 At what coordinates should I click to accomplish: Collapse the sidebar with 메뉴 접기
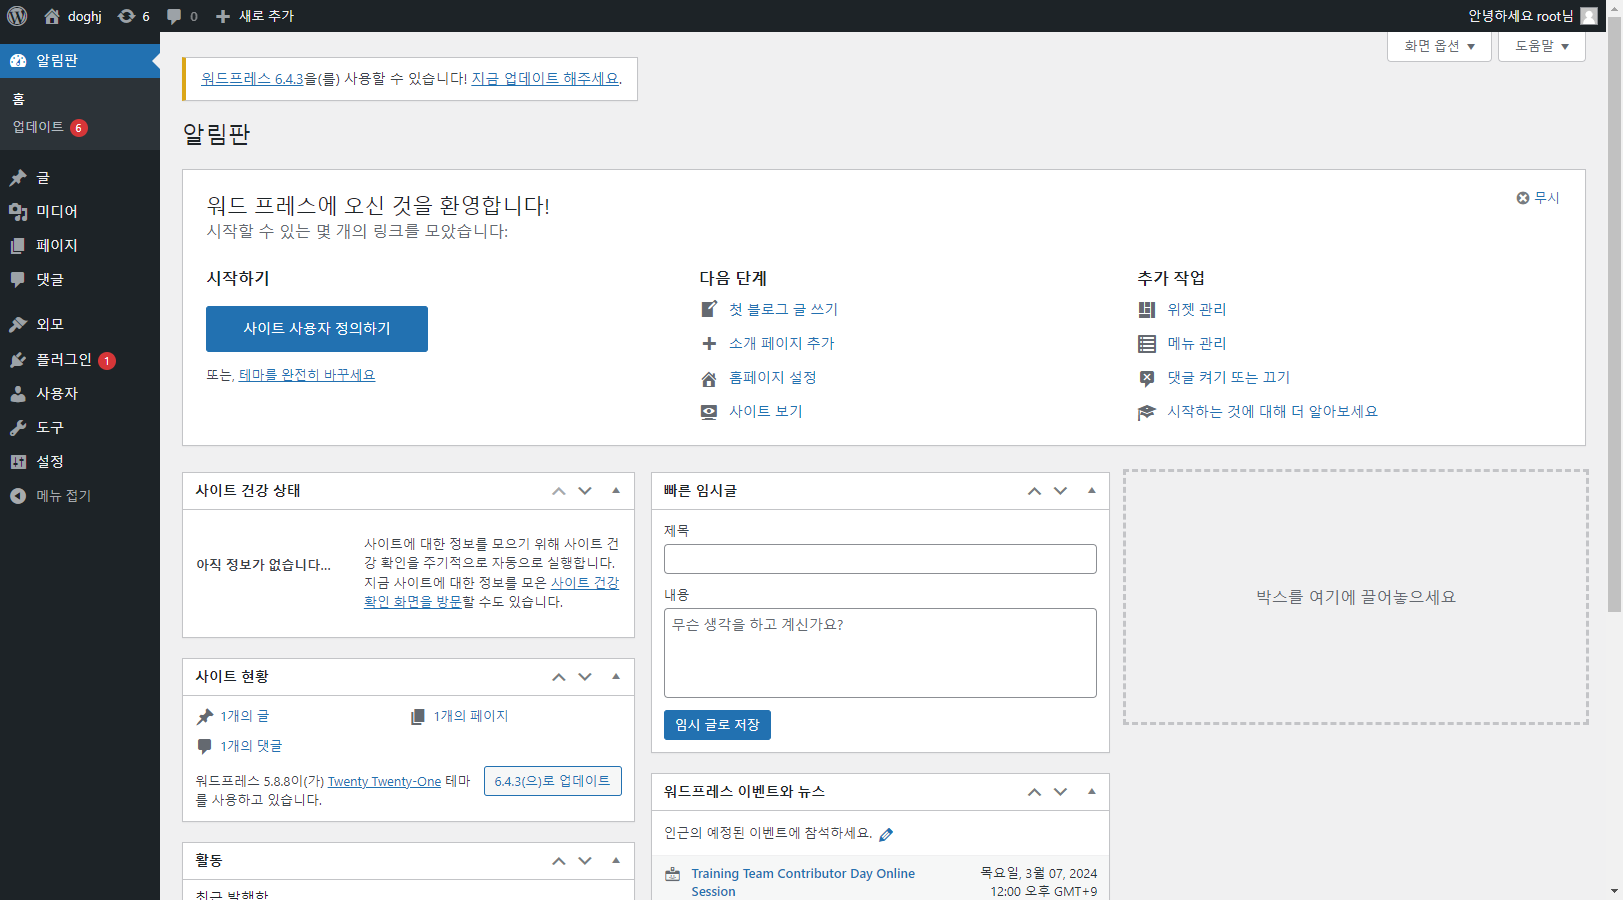pos(80,496)
